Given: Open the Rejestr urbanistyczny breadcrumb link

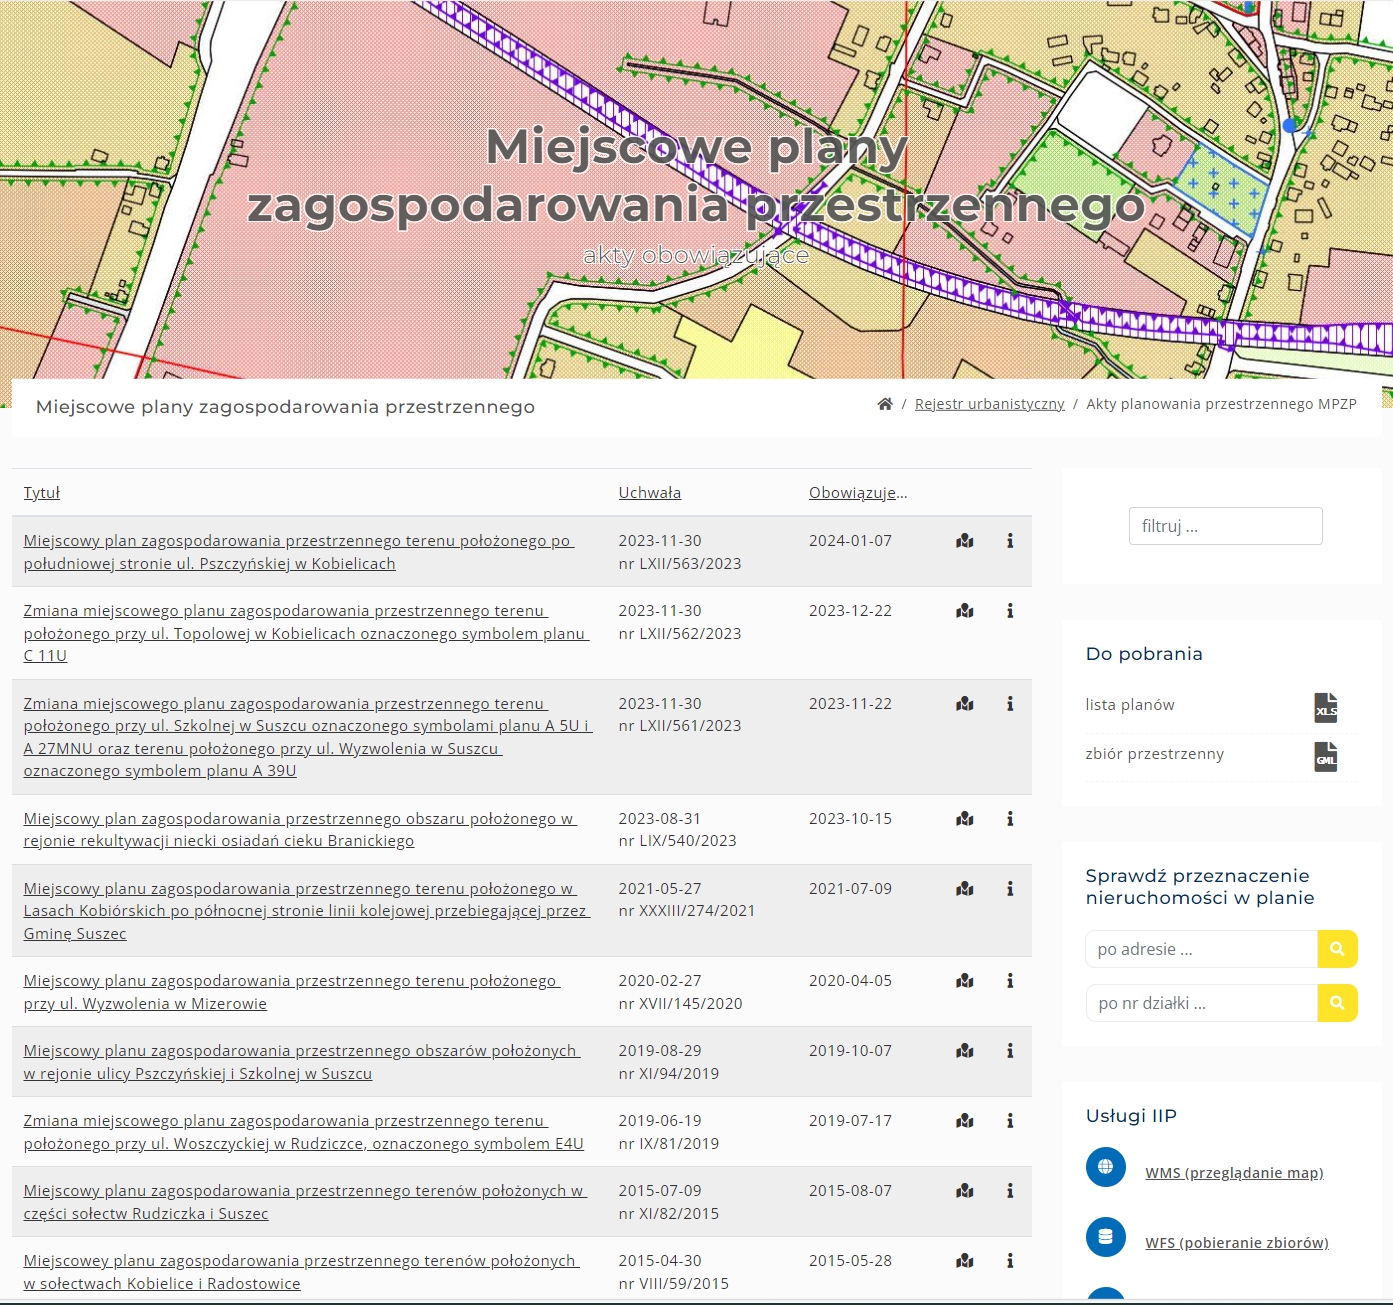Looking at the screenshot, I should 989,404.
